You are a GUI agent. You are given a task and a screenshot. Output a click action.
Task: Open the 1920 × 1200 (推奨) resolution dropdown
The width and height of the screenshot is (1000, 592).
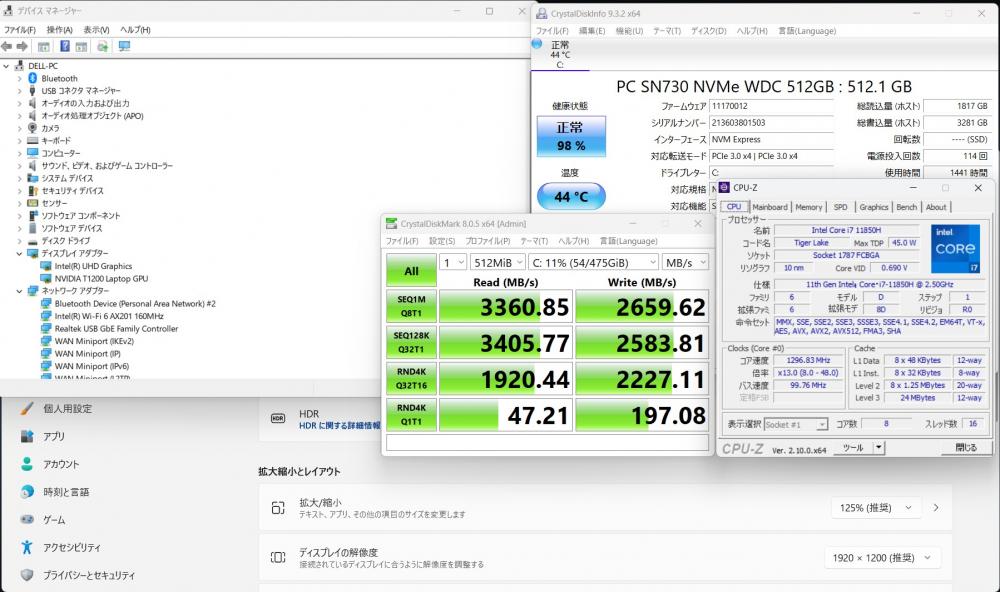pyautogui.click(x=882, y=558)
